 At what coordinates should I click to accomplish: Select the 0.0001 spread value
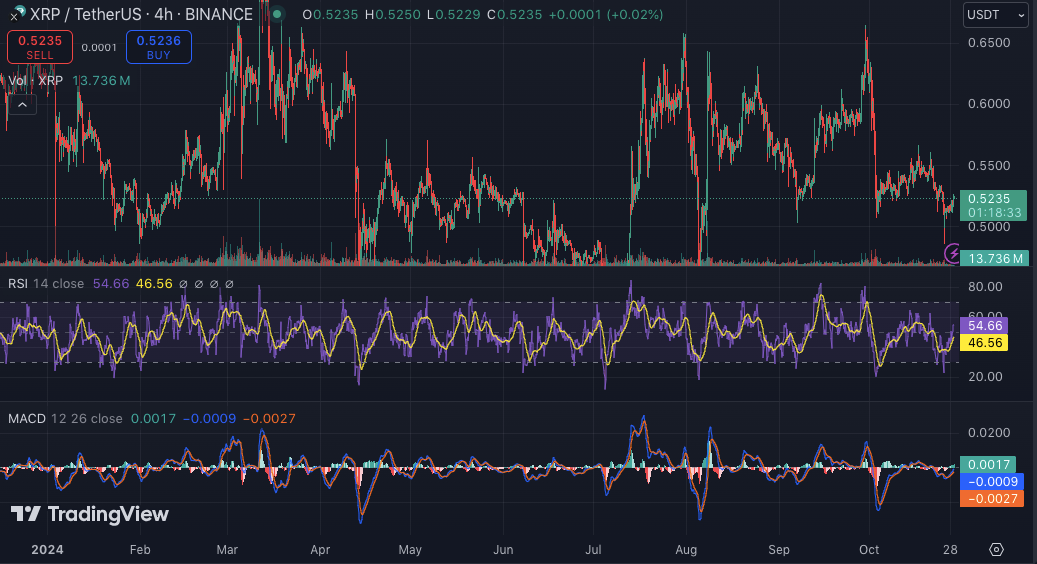(x=99, y=48)
